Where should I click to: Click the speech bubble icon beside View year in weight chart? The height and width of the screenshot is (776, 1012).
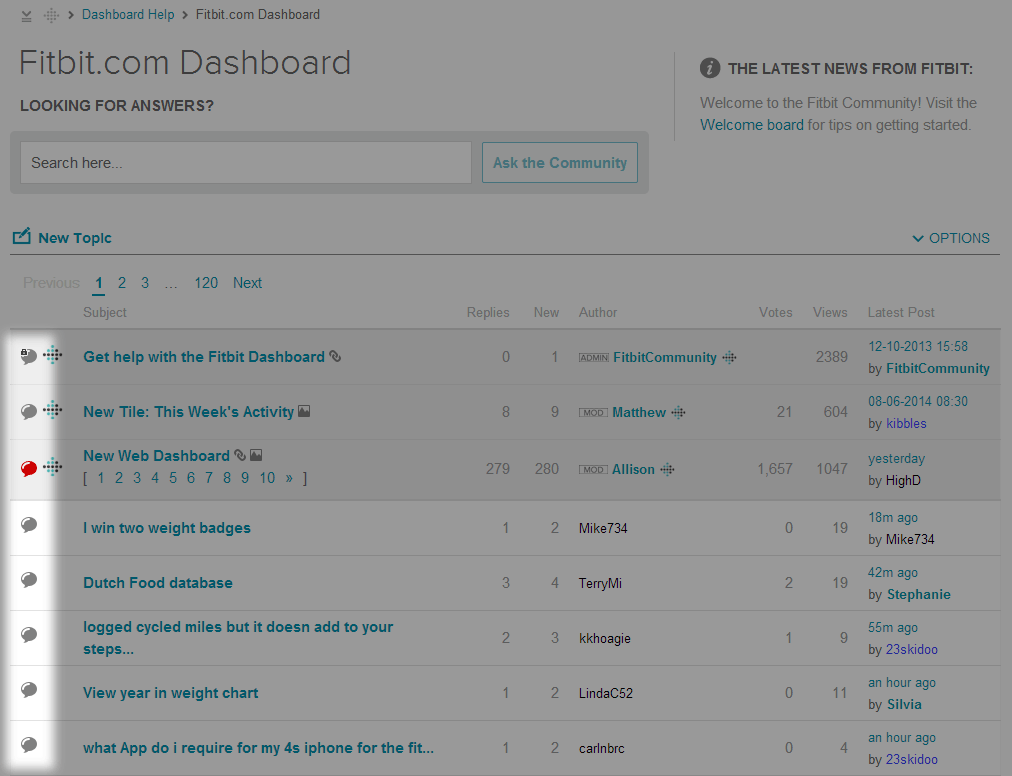click(x=28, y=689)
